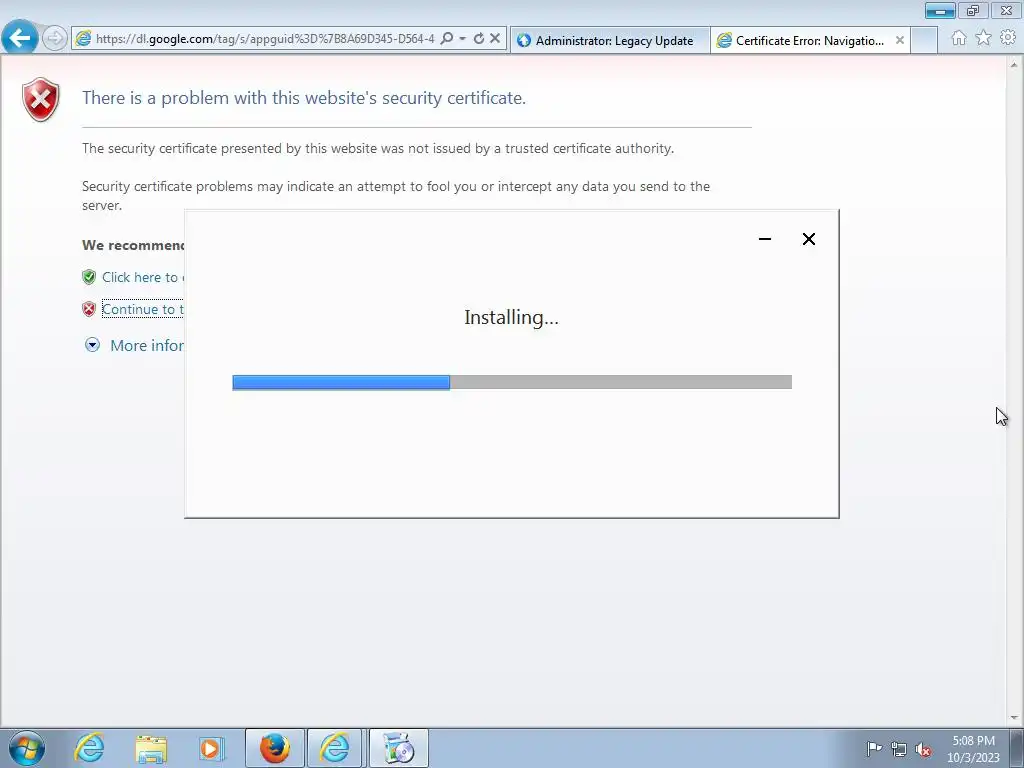This screenshot has height=768, width=1024.
Task: Click the Show desktop button
Action: pyautogui.click(x=1017, y=748)
